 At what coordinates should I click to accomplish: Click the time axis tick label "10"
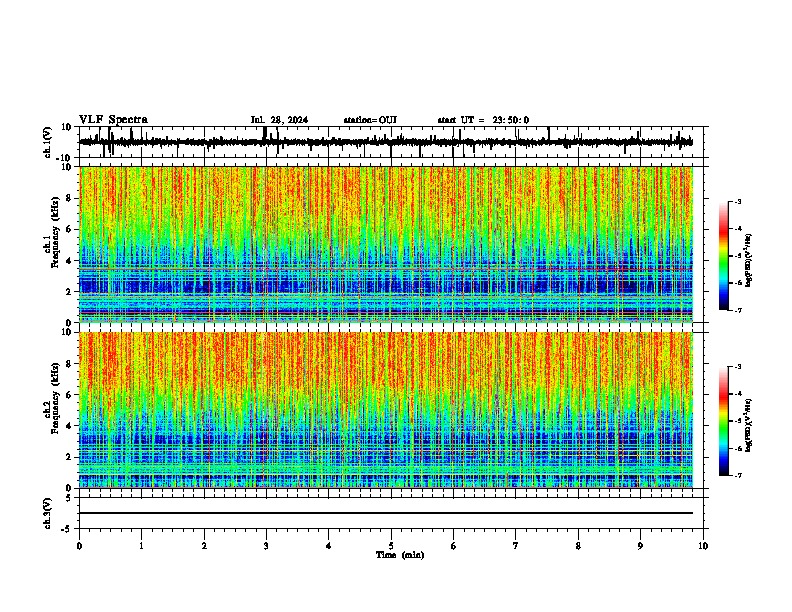pos(703,545)
